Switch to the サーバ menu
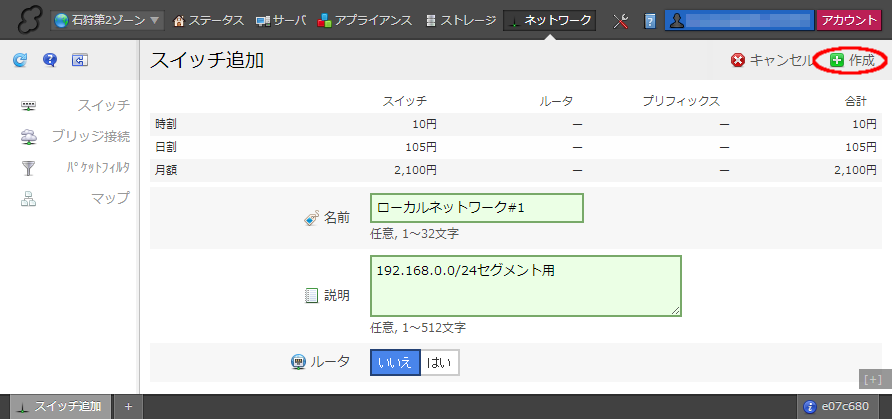This screenshot has height=419, width=892. (x=282, y=20)
